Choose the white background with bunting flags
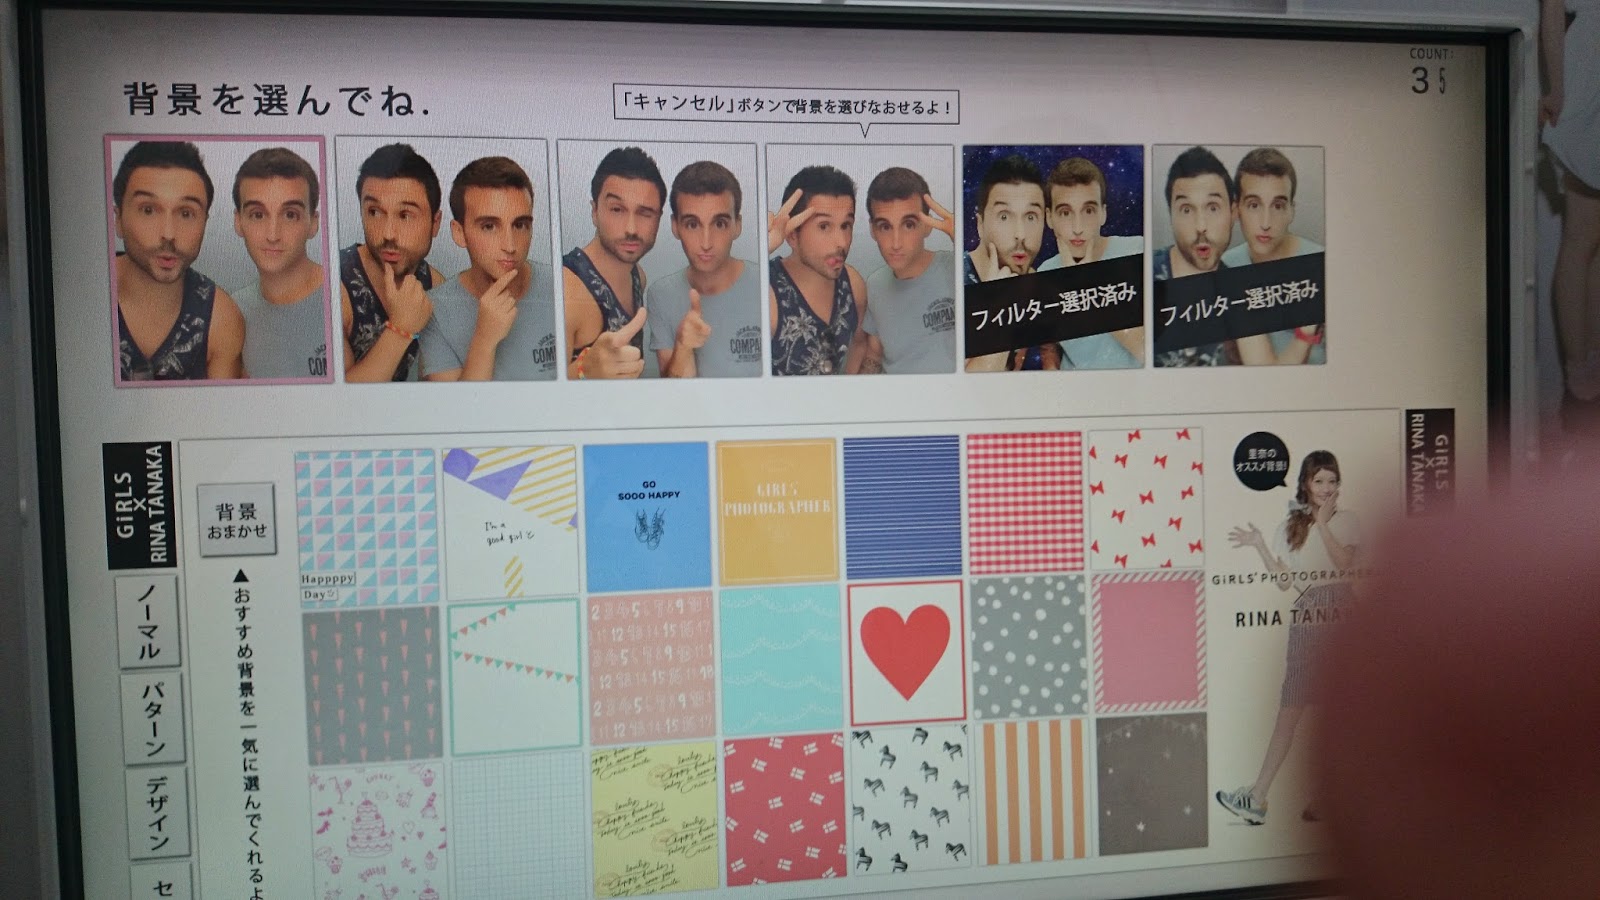This screenshot has height=900, width=1600. pos(516,677)
